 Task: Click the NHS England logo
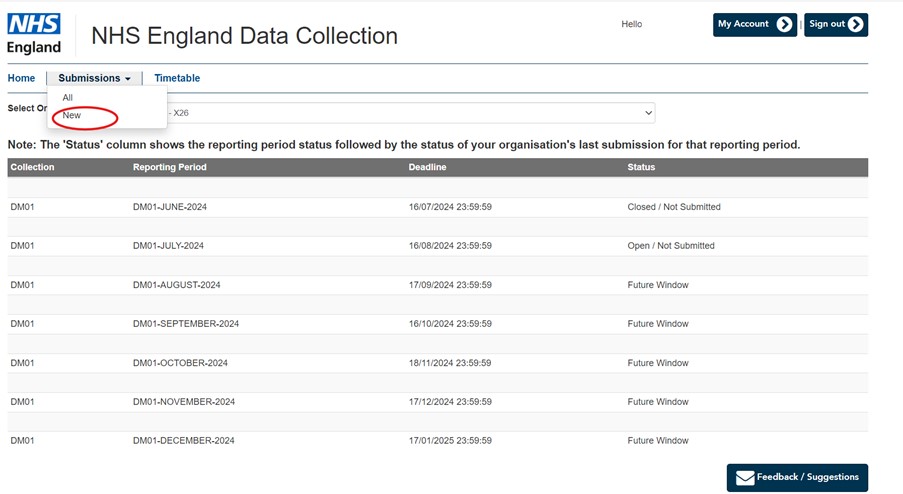tap(33, 34)
